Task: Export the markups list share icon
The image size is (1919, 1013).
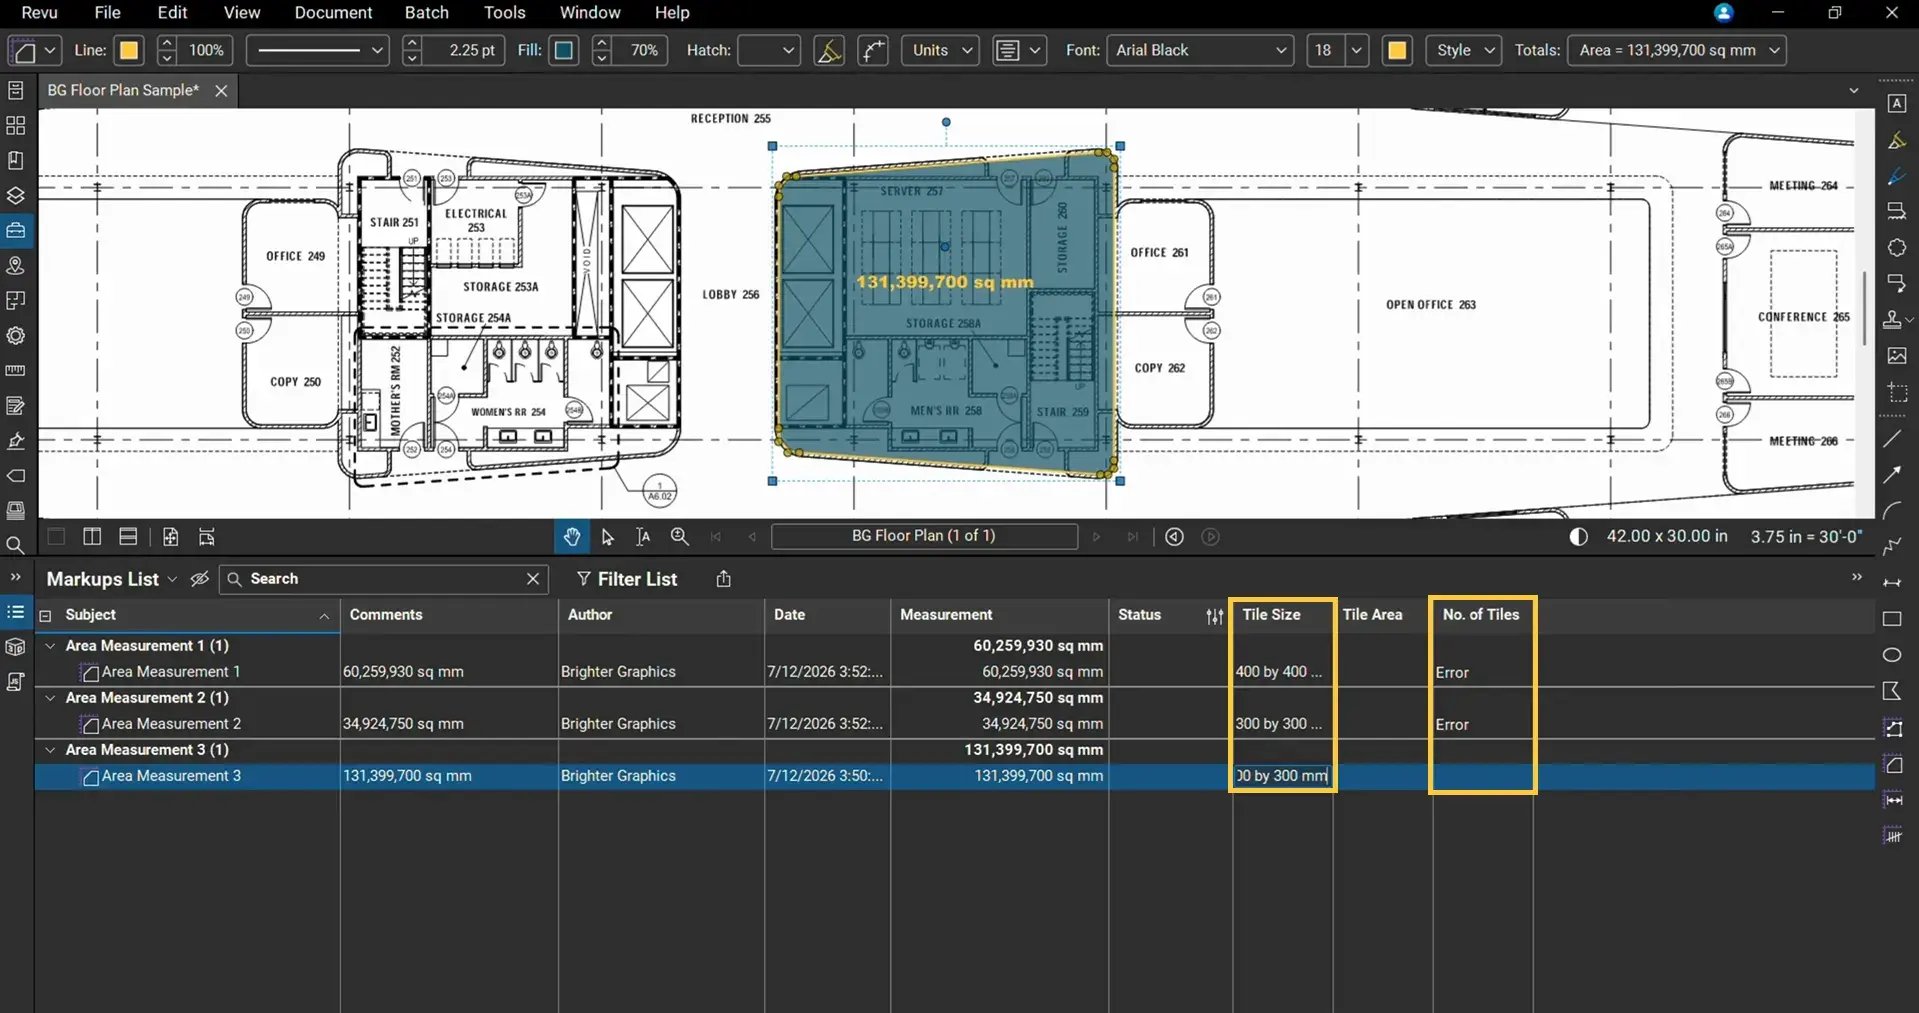Action: [x=724, y=579]
